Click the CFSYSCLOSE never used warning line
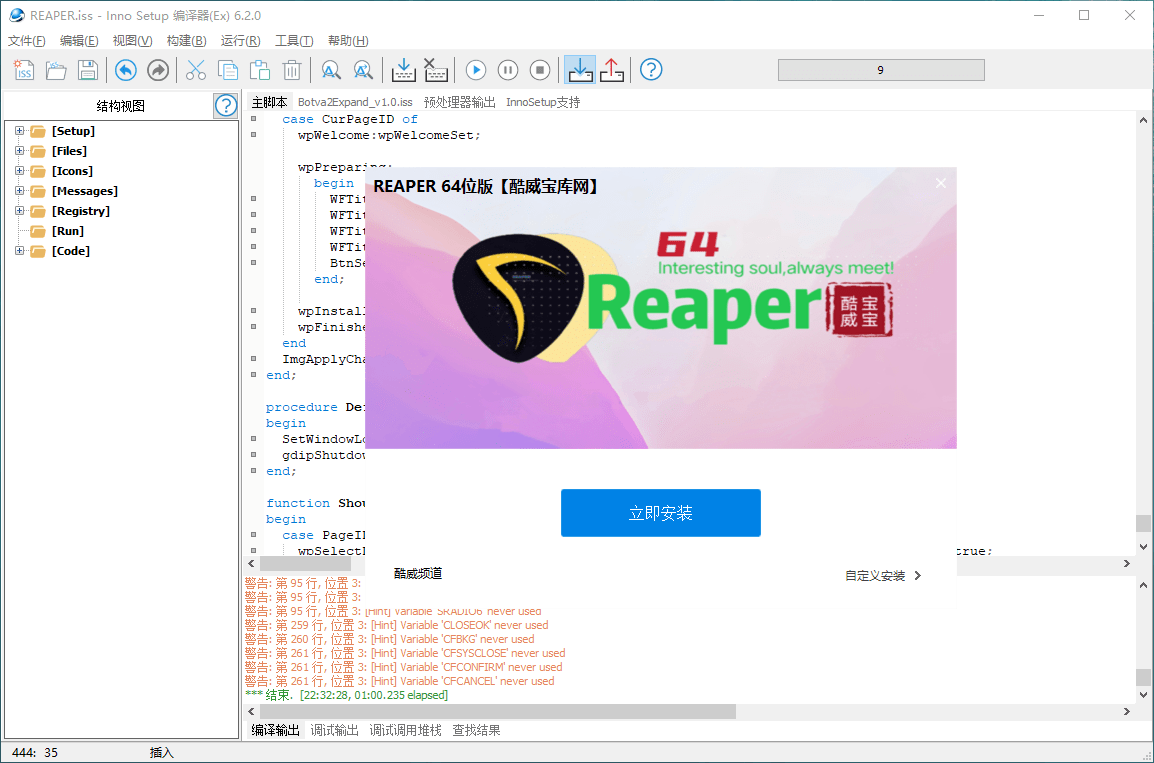The image size is (1154, 763). (405, 653)
